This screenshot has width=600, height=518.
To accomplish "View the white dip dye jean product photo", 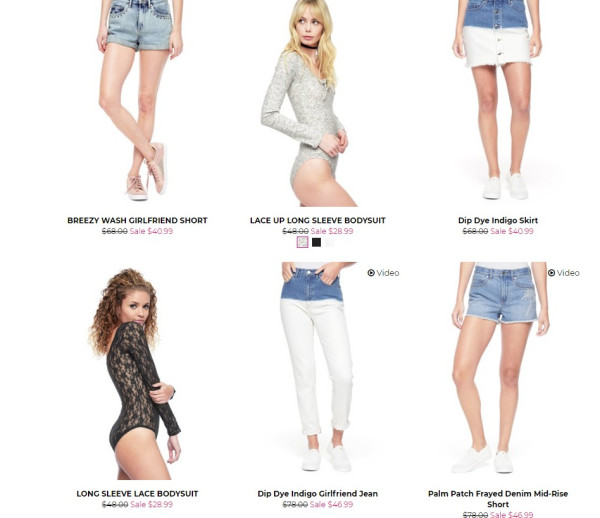I will click(318, 367).
